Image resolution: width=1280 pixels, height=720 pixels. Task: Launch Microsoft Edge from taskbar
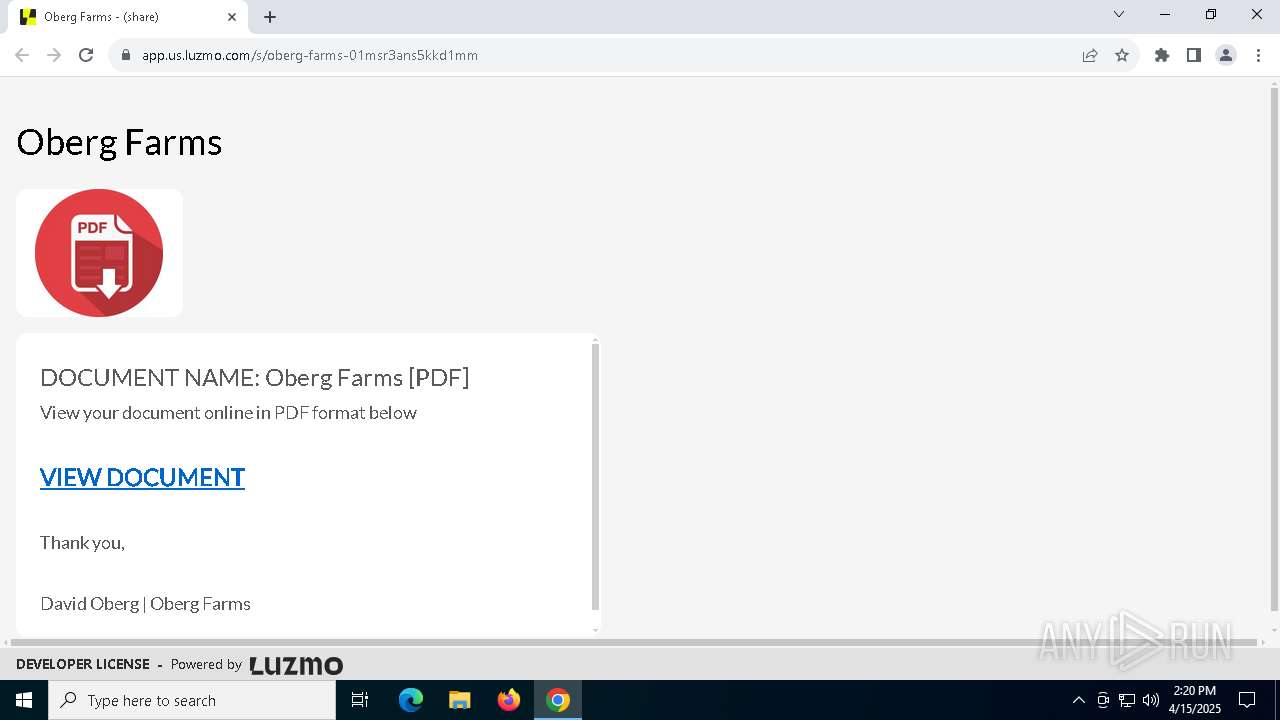[x=411, y=700]
